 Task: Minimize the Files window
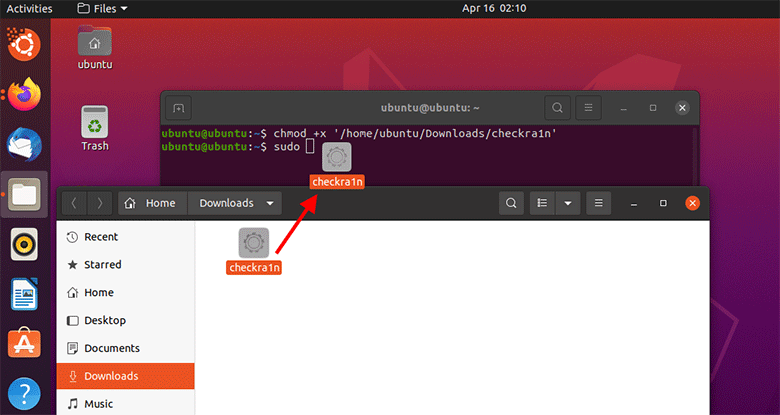coord(633,203)
